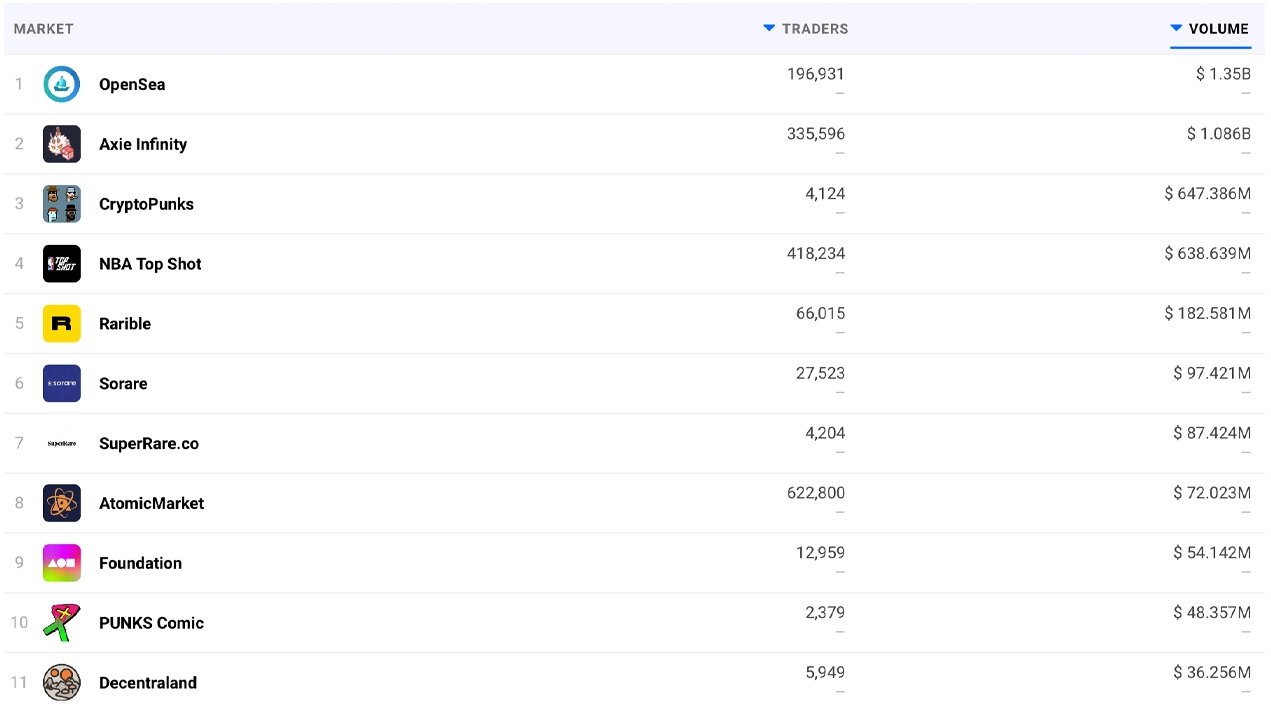Click the volume value $ 182.581M

[x=1208, y=314]
